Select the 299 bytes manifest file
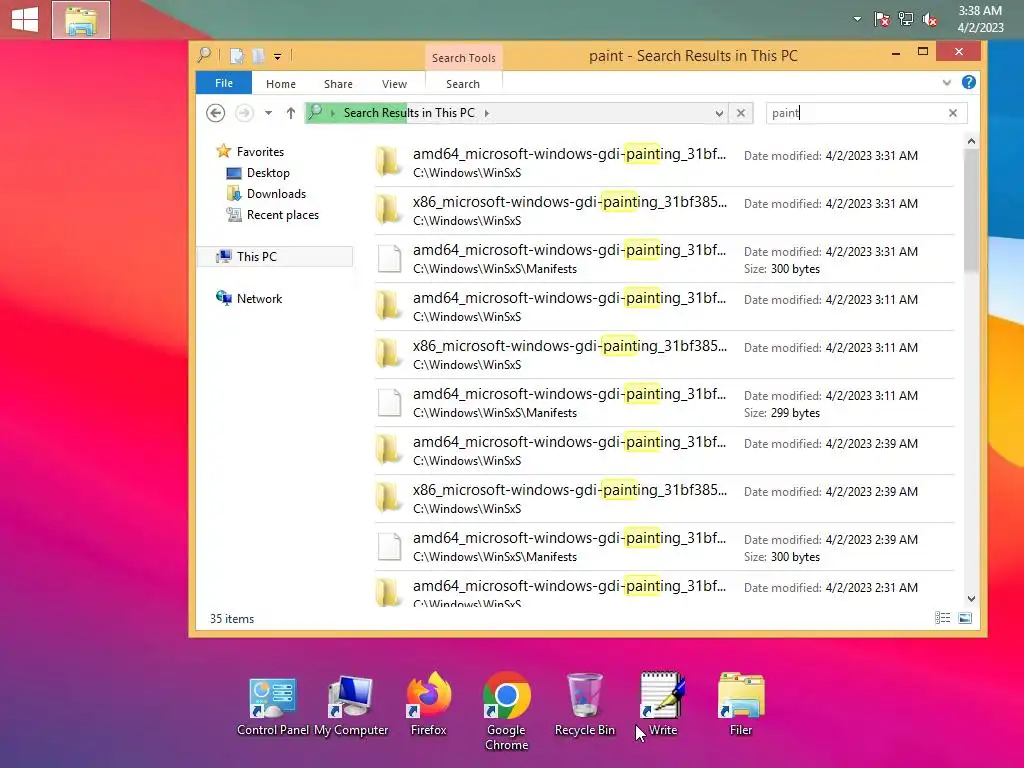Viewport: 1024px width, 768px height. pyautogui.click(x=664, y=403)
